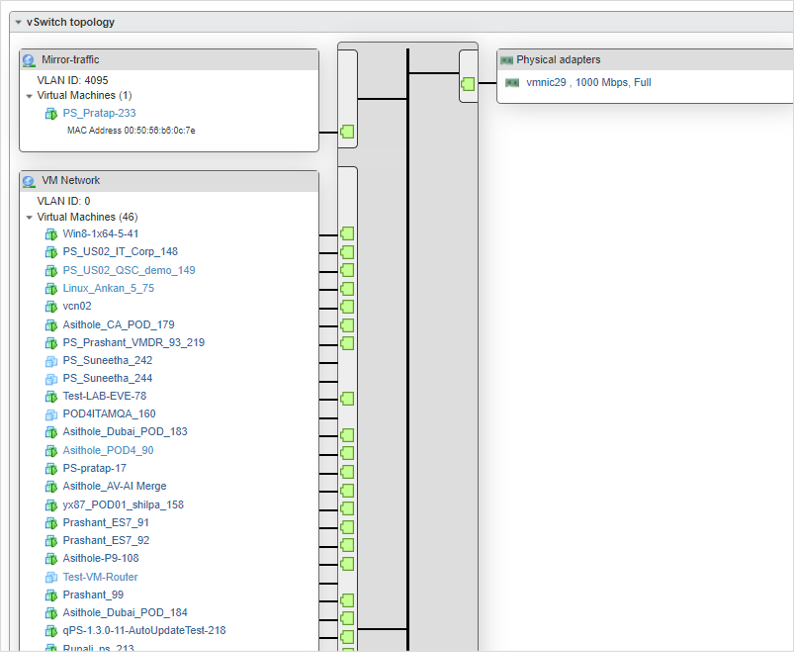The width and height of the screenshot is (794, 652).
Task: Open the vmnic29, 1000 Mbps, Full link
Action: pos(589,83)
